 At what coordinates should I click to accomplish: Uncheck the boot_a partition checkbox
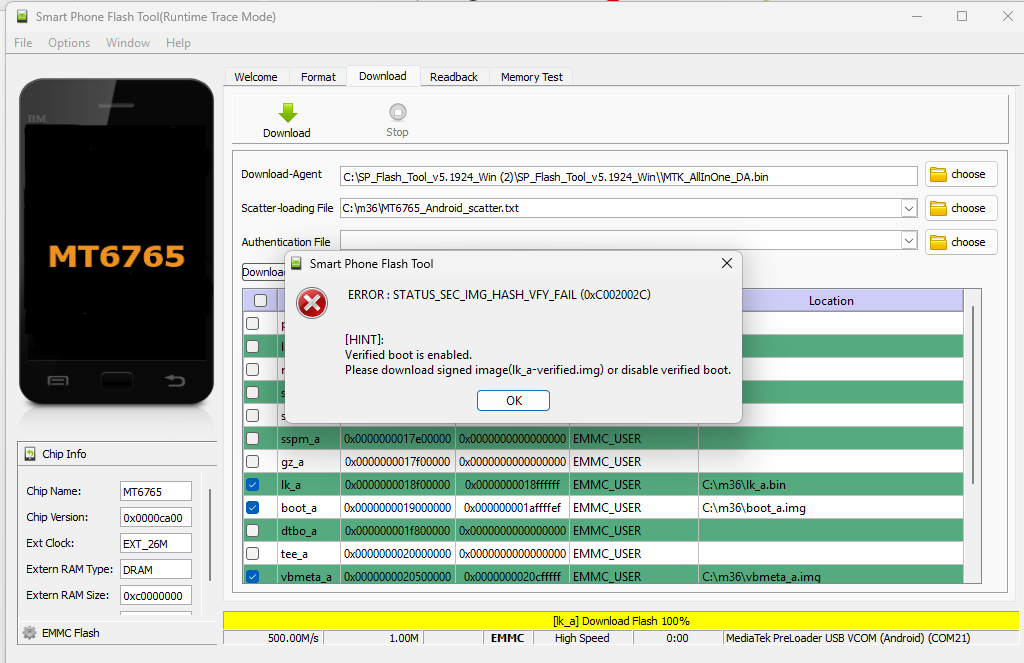pos(253,508)
